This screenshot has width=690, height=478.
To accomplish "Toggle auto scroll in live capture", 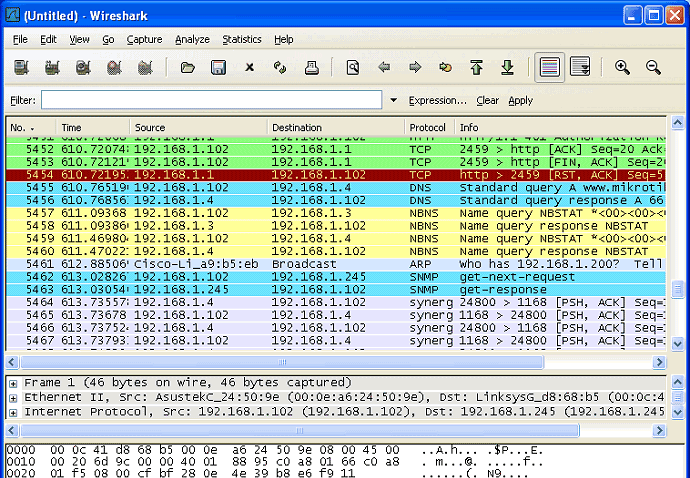I will pos(580,67).
